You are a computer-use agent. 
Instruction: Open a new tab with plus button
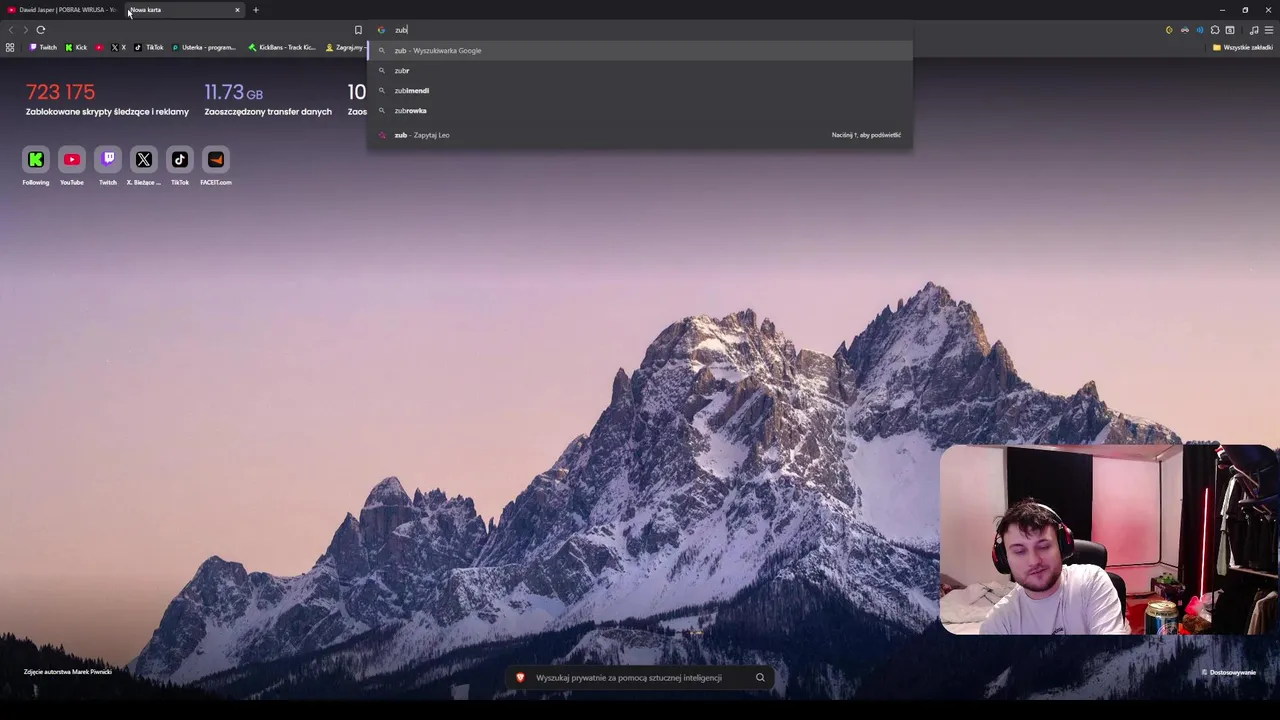point(255,10)
